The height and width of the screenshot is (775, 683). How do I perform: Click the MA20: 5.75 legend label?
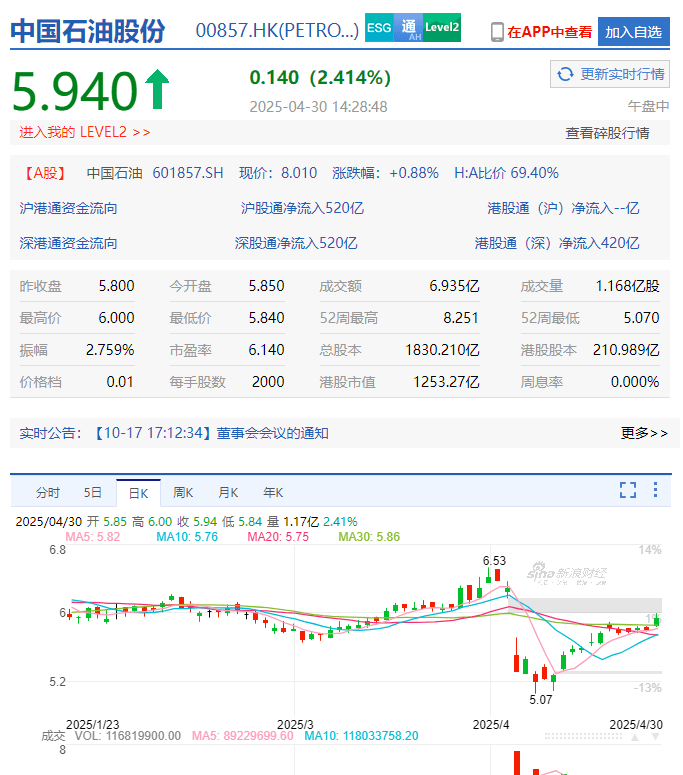point(278,537)
